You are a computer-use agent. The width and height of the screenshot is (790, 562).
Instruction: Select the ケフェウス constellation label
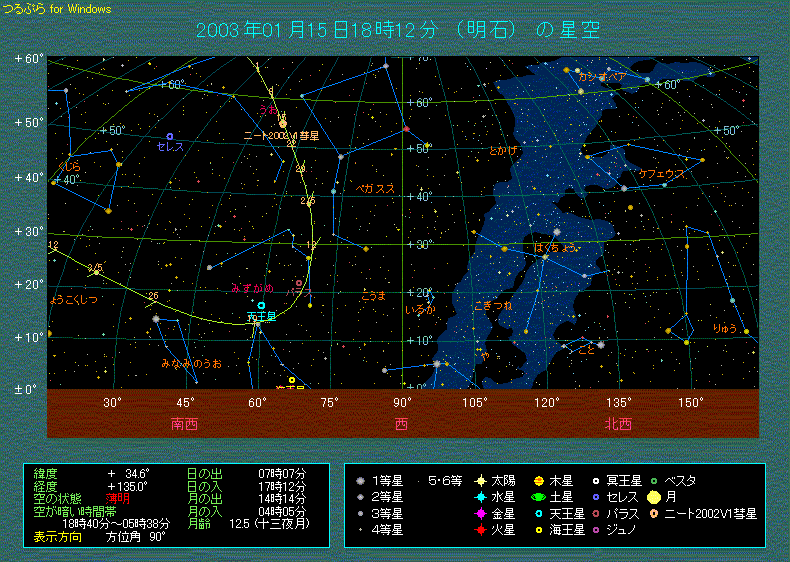[662, 173]
